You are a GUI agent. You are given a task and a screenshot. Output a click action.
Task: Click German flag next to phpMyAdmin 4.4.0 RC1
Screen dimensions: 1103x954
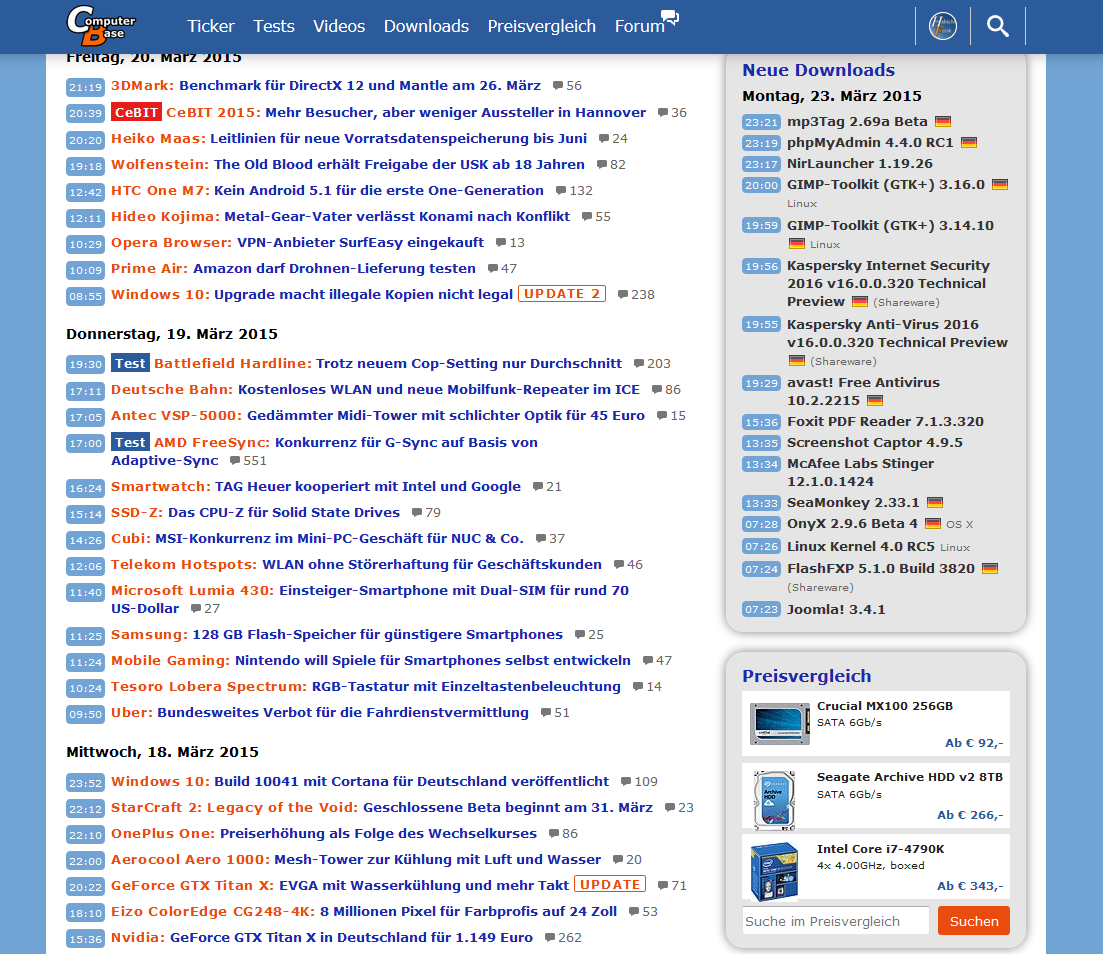969,143
